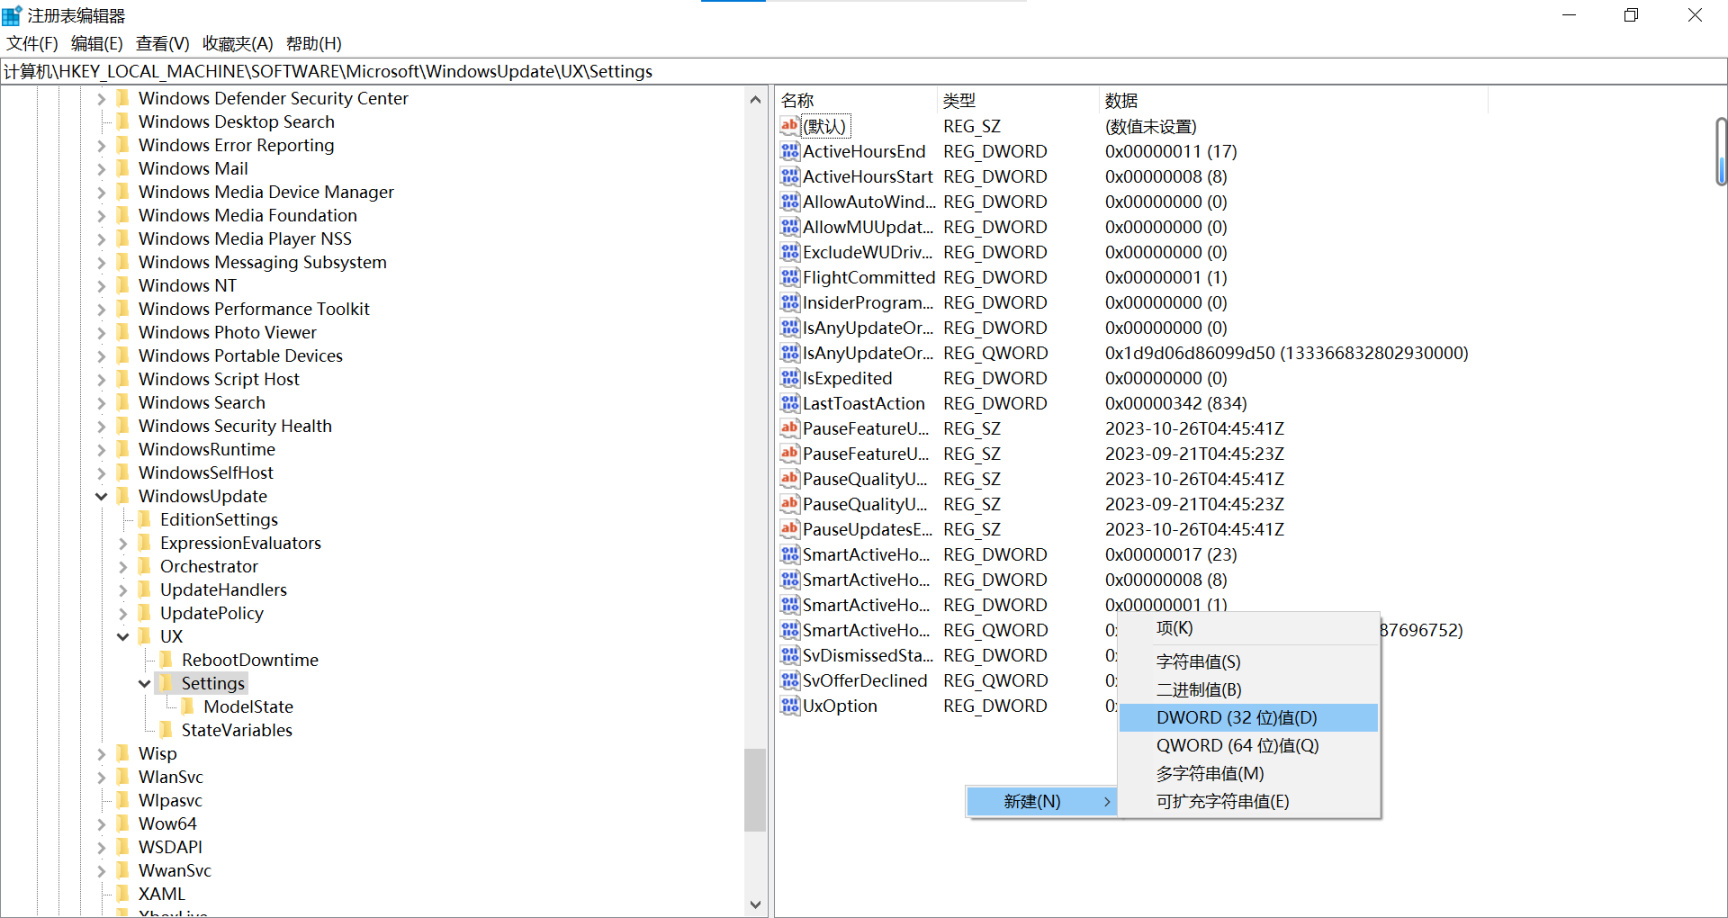Click the icon of the ActiveHoursEnd value

coord(790,151)
